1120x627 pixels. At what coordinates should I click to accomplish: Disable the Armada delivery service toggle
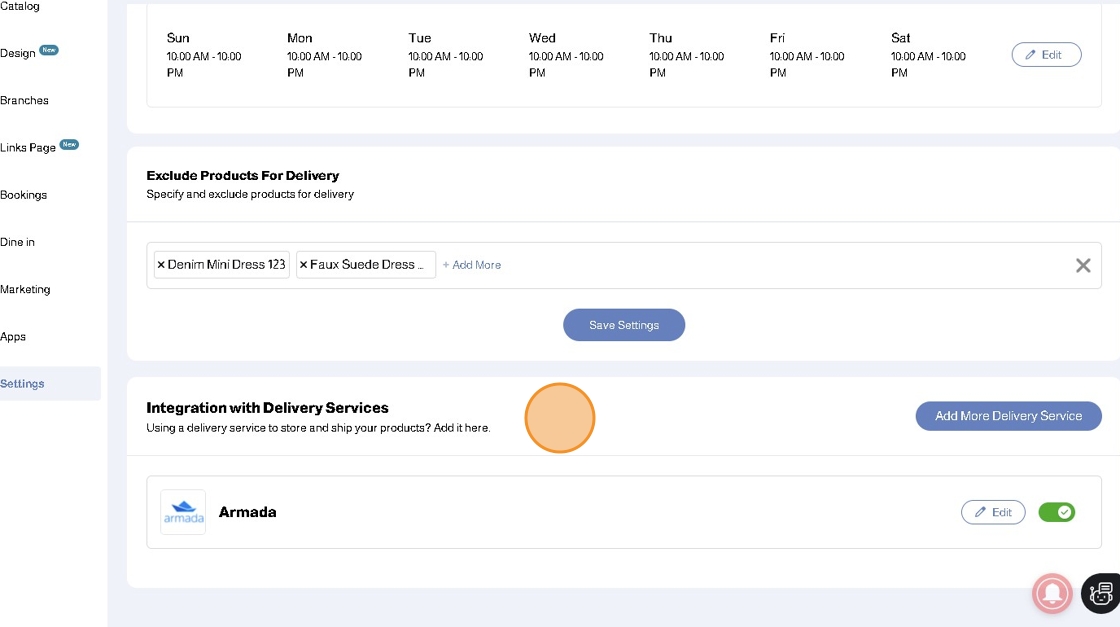coord(1056,512)
